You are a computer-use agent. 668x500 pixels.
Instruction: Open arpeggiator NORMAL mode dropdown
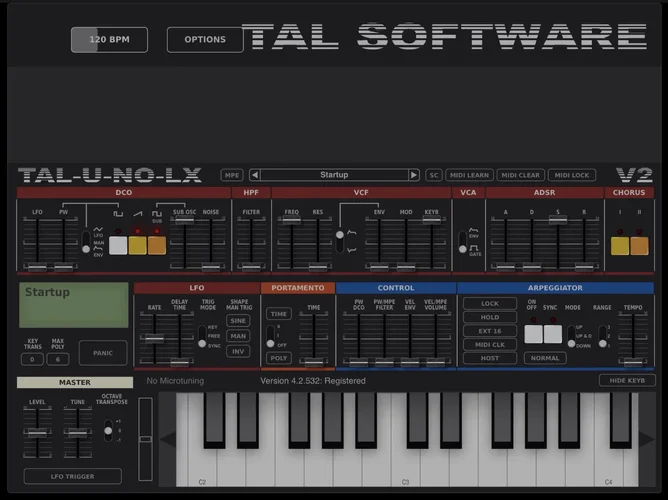545,358
